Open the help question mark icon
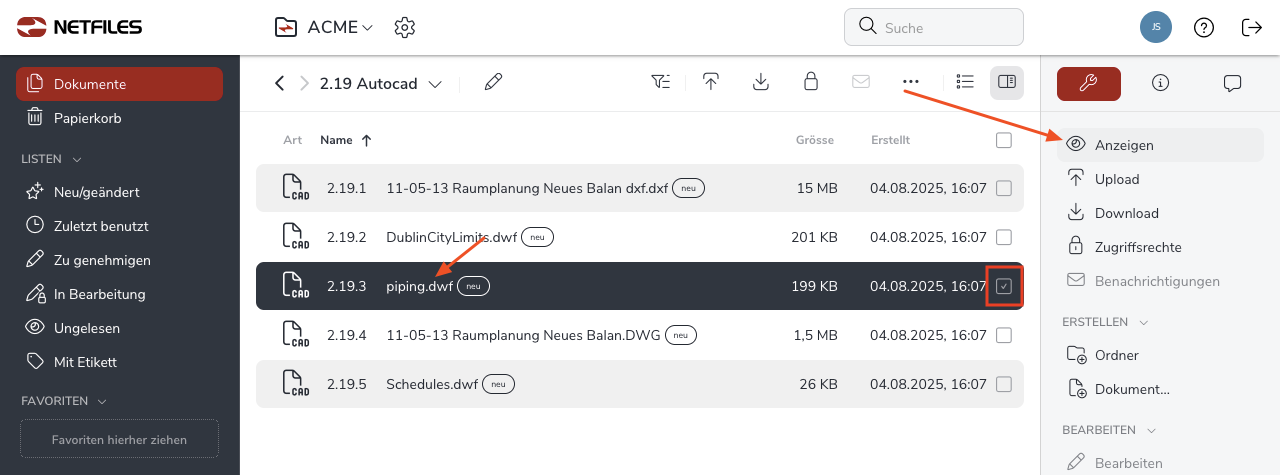This screenshot has height=475, width=1280. pyautogui.click(x=1204, y=27)
